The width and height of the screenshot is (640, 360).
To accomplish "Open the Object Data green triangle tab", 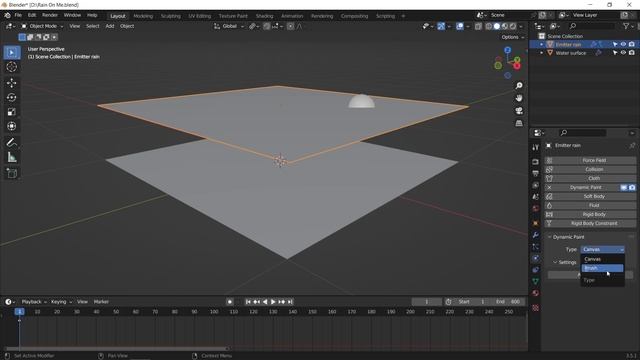I will coord(536,281).
